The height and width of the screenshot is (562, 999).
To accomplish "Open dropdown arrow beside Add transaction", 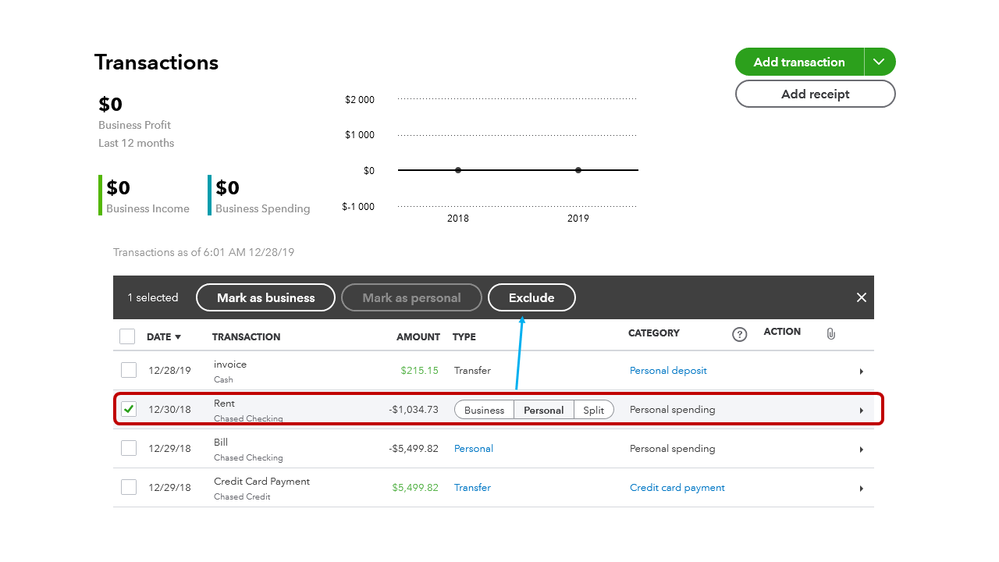I will pyautogui.click(x=878, y=62).
